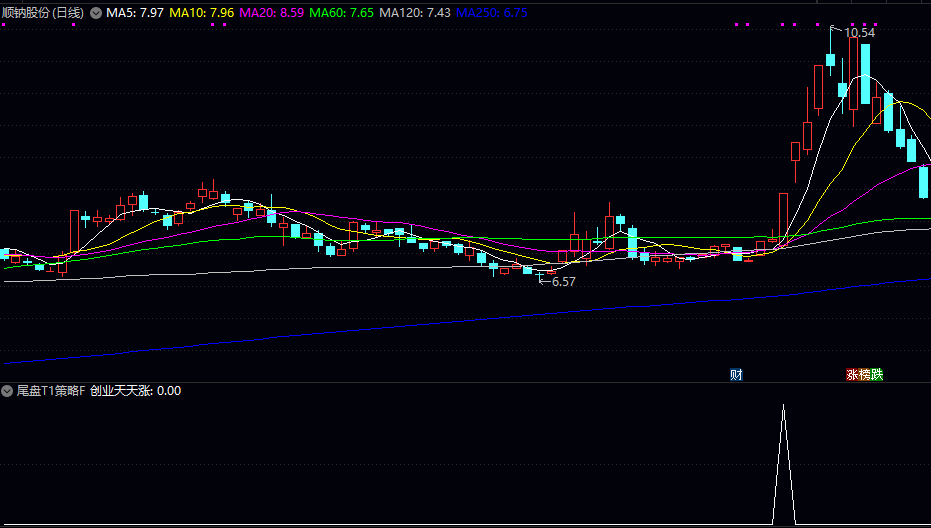
Task: Select the magenta MA20: 8.59 label
Action: pos(272,13)
